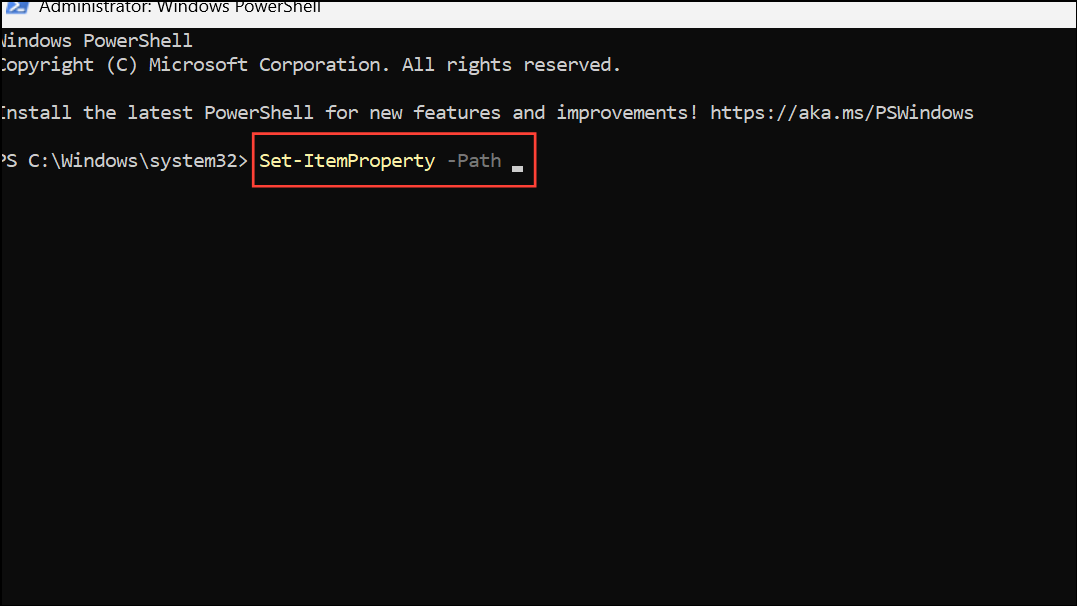Image resolution: width=1077 pixels, height=606 pixels.
Task: Select the Administrator: Windows PowerShell title text
Action: 180,8
